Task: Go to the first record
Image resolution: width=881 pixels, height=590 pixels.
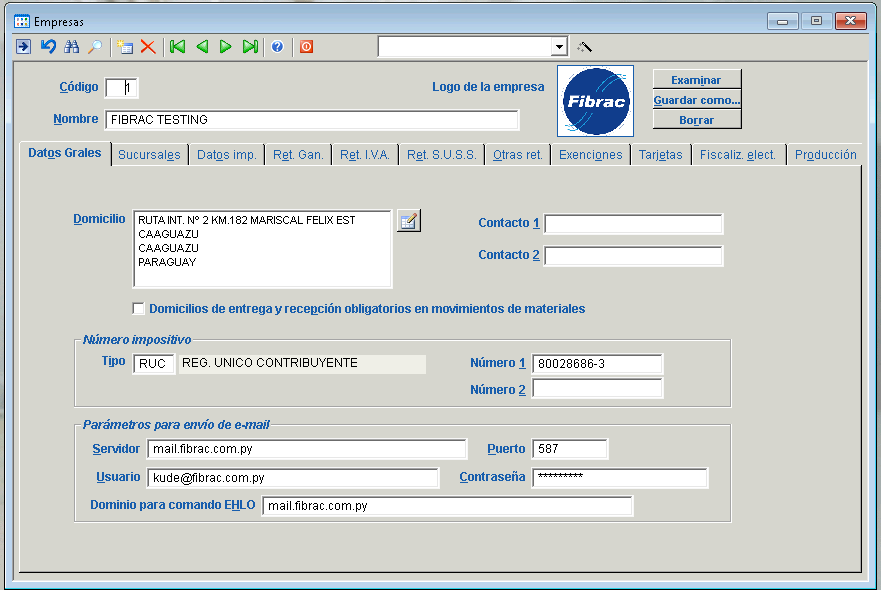Action: pyautogui.click(x=177, y=47)
